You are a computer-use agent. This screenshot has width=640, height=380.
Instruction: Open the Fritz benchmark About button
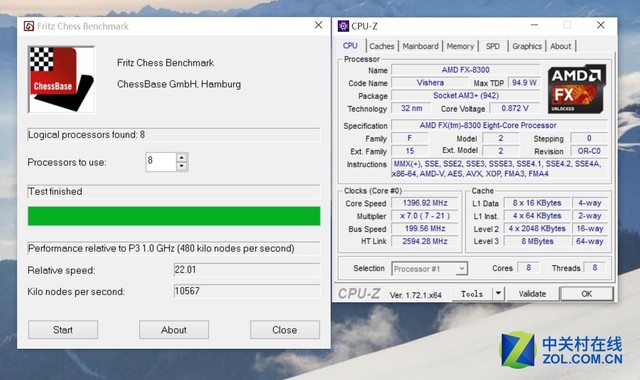[x=174, y=330]
